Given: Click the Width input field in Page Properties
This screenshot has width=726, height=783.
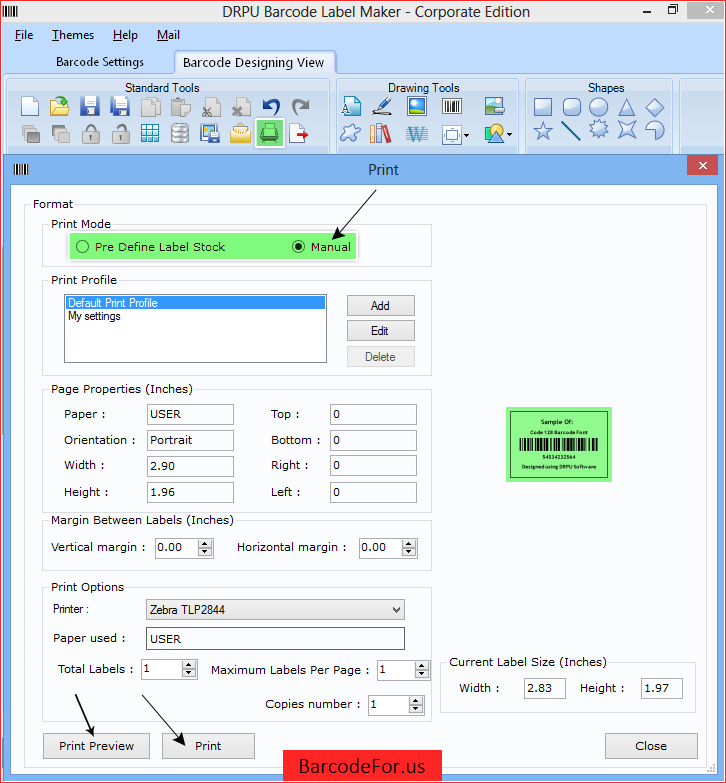Looking at the screenshot, I should pyautogui.click(x=189, y=466).
